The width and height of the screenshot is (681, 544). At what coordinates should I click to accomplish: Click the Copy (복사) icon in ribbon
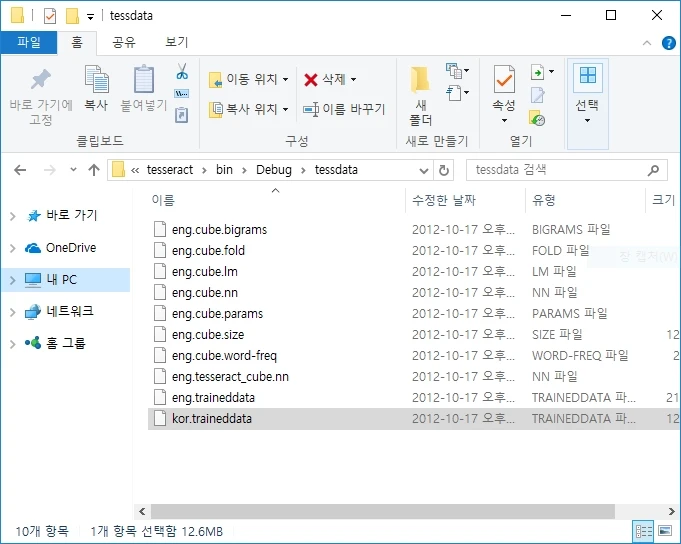click(x=96, y=82)
